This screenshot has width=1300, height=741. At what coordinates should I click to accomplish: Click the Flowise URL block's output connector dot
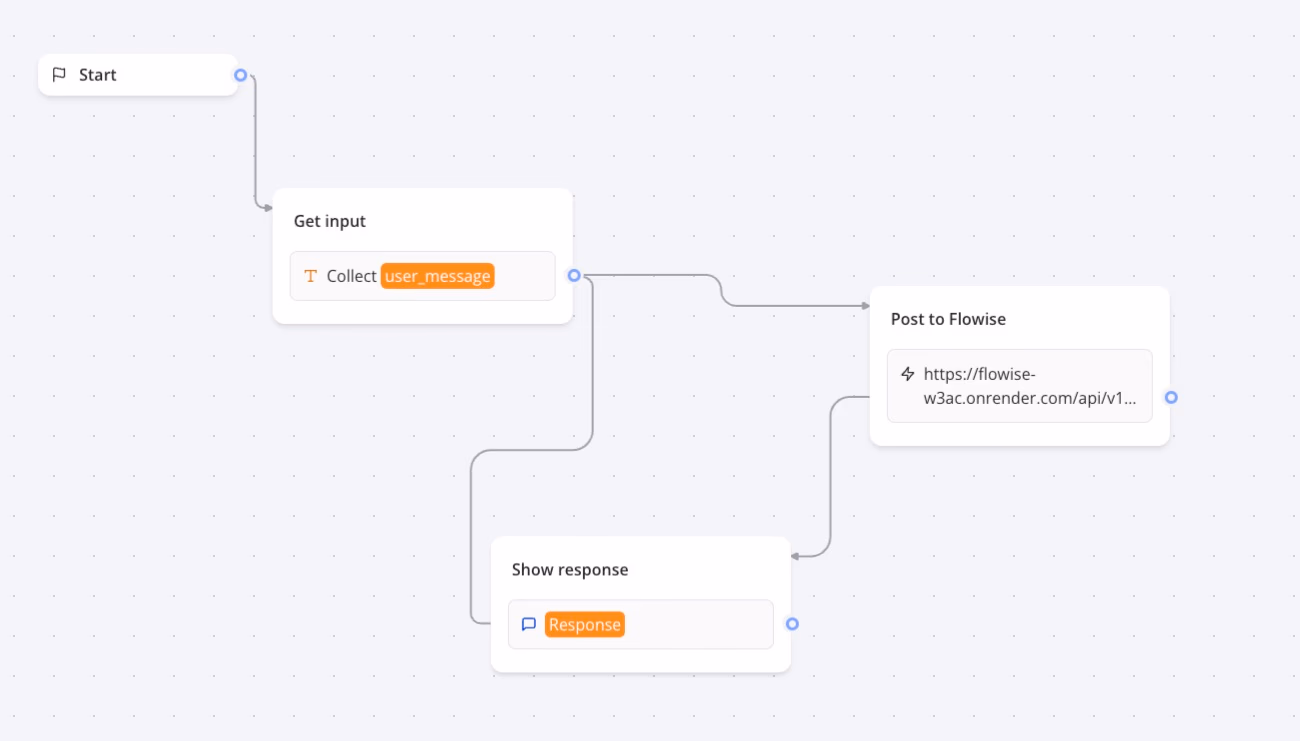coord(1171,397)
